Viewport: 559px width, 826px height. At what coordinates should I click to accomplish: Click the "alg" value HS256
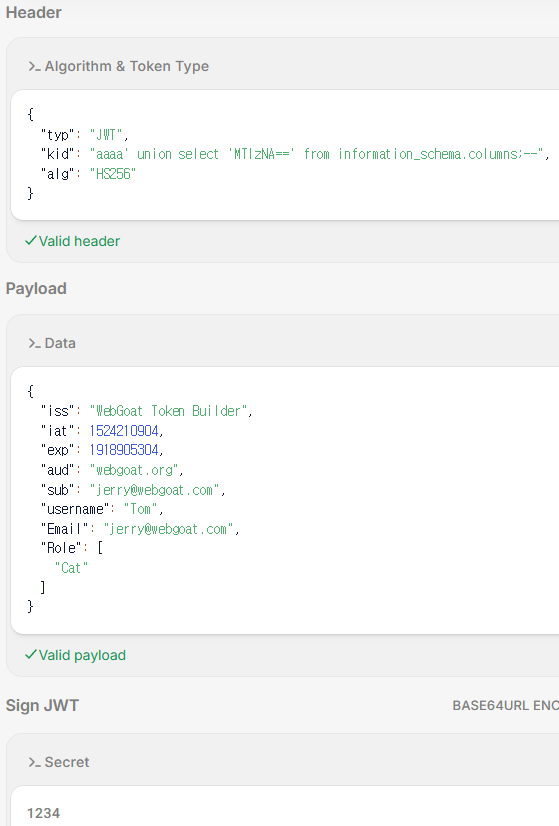point(113,174)
